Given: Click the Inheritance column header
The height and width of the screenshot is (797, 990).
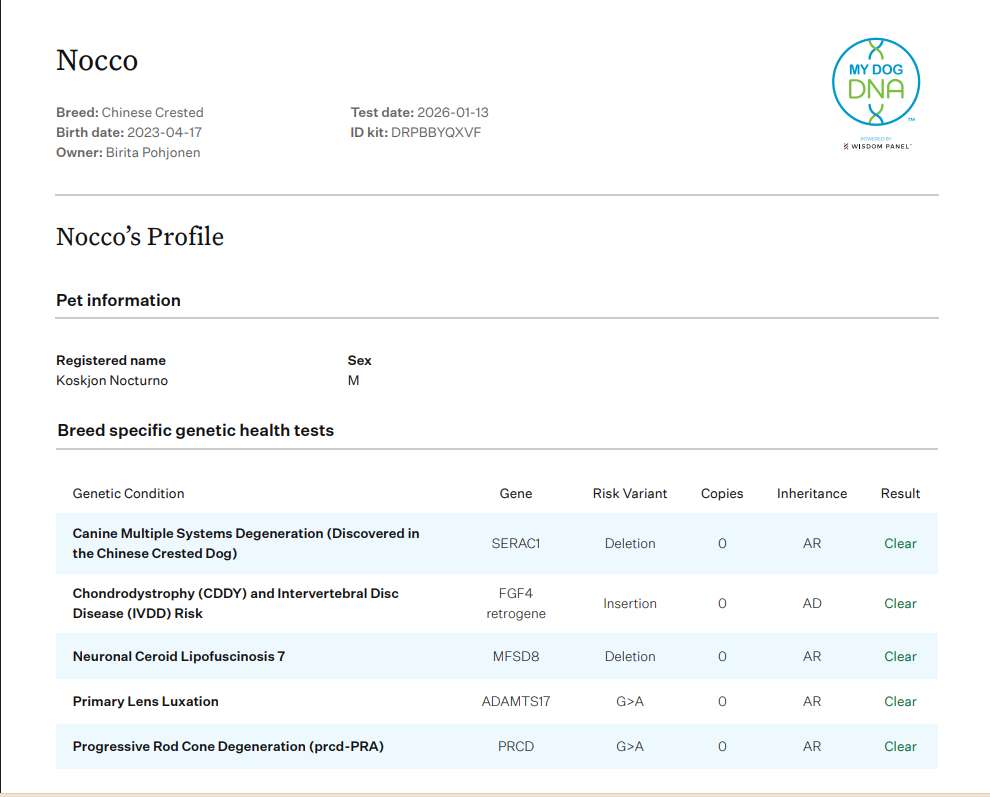Looking at the screenshot, I should pos(811,493).
